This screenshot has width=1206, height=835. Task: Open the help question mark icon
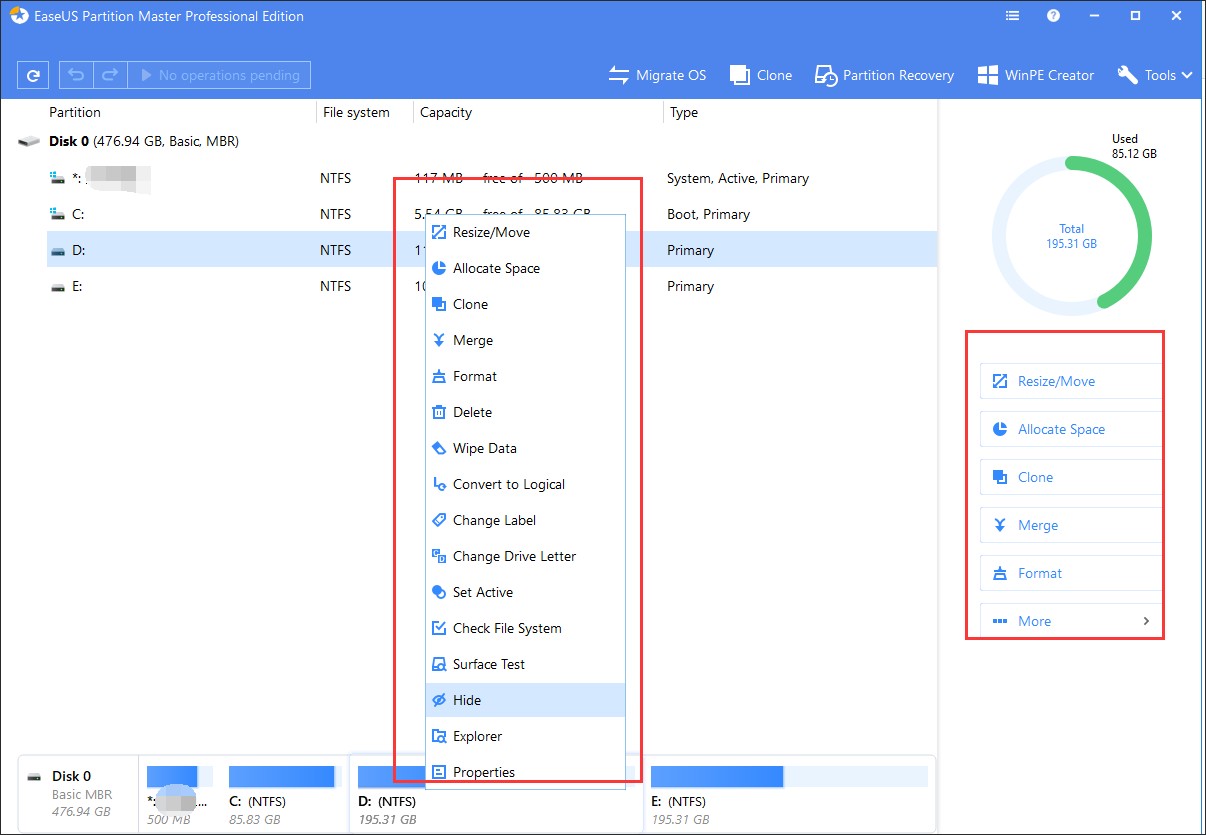[1053, 16]
